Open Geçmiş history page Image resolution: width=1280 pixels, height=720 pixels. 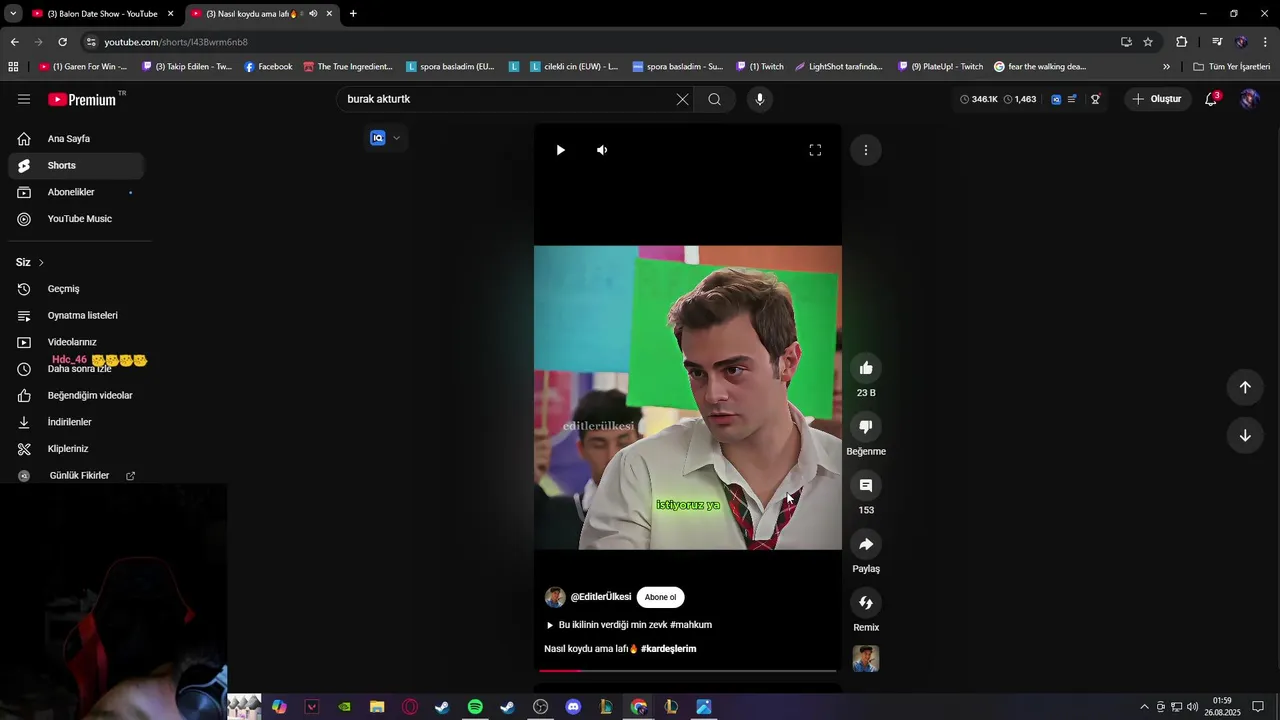pyautogui.click(x=76, y=289)
